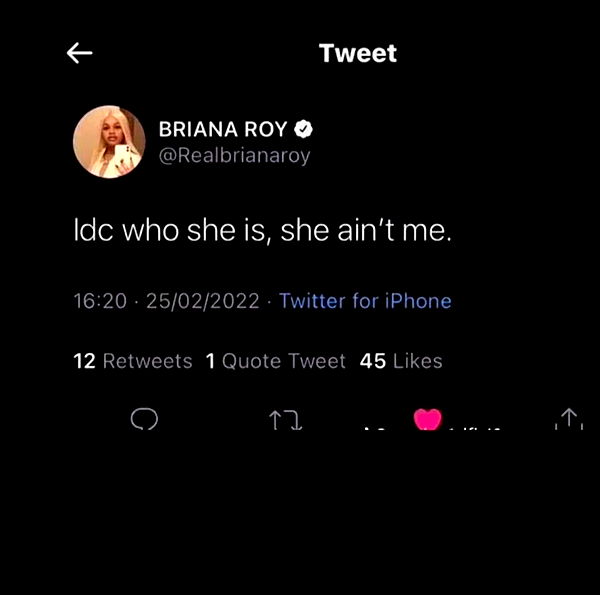Image resolution: width=600 pixels, height=595 pixels.
Task: Open Briana Roy's profile picture
Action: coord(109,141)
